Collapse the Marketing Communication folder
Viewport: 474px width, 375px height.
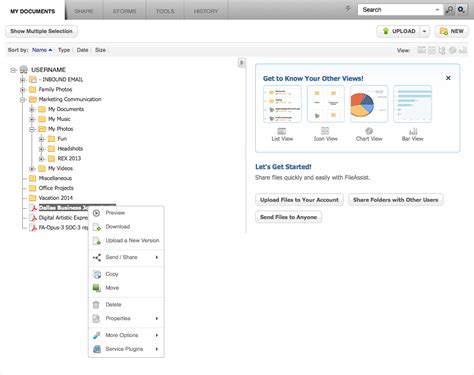23,100
